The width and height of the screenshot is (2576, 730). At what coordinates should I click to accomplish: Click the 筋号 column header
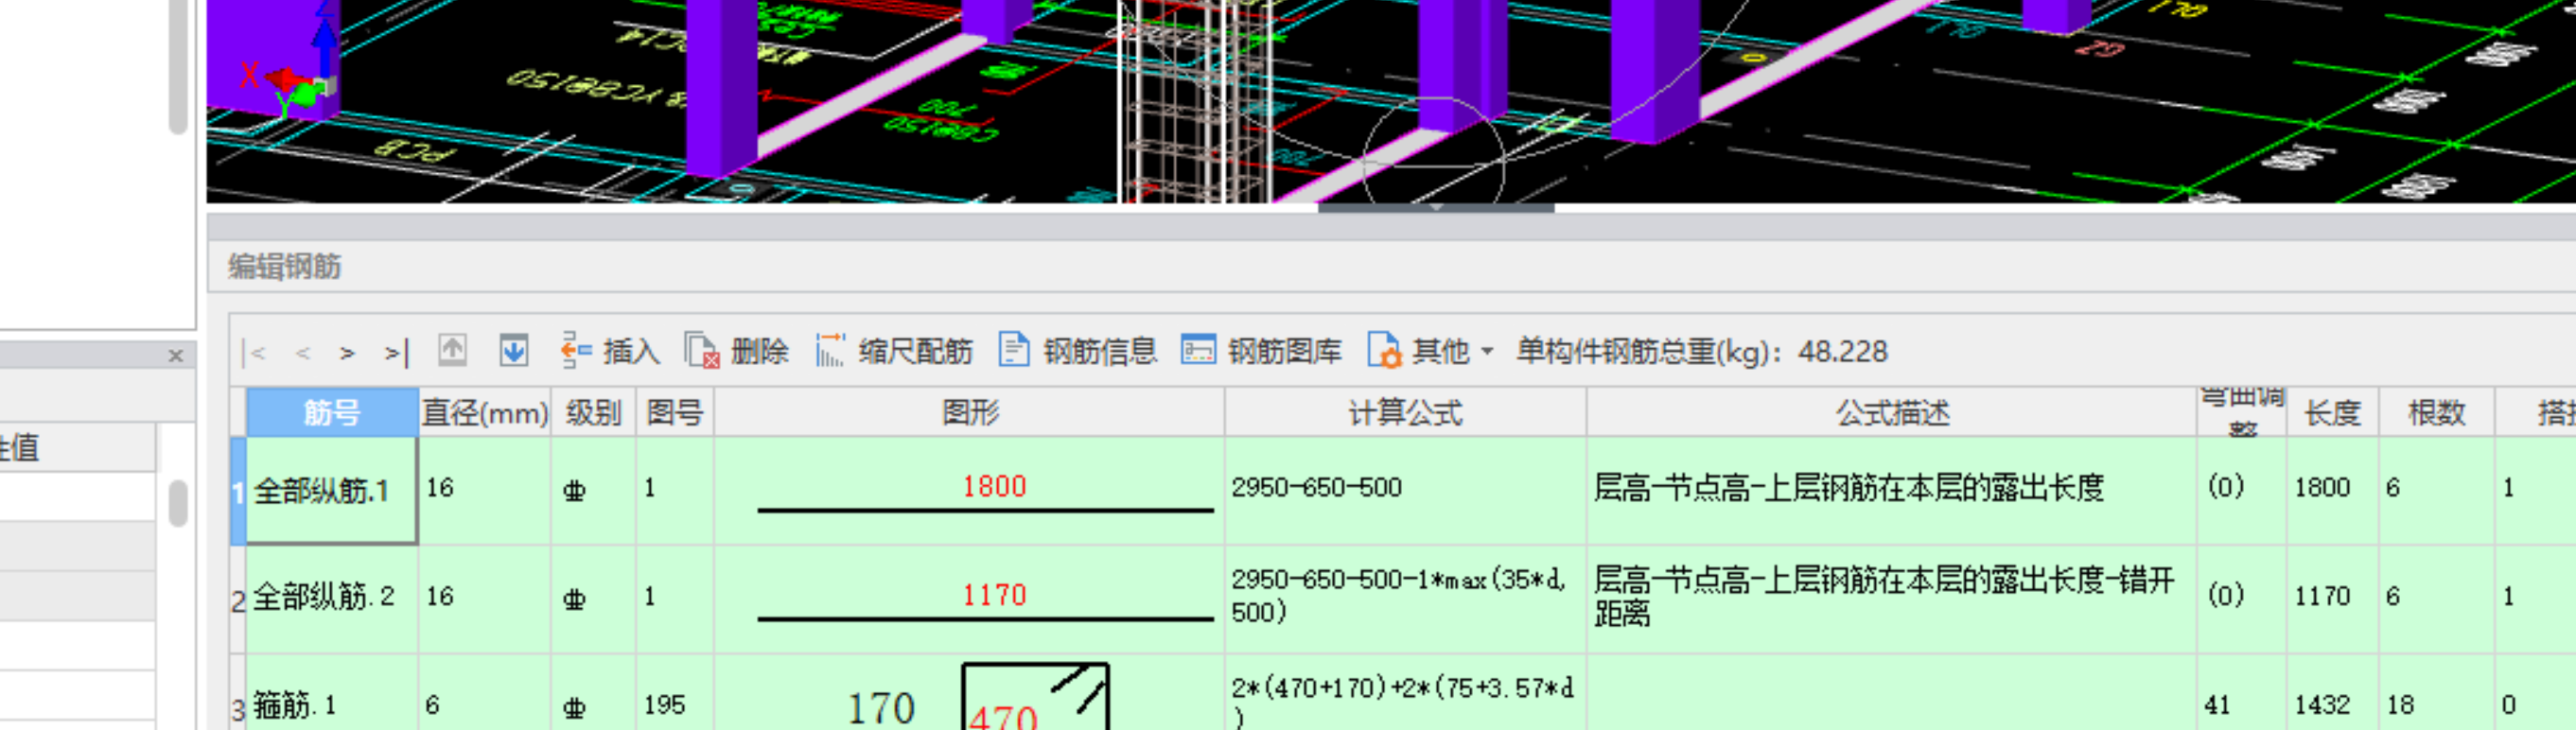[x=332, y=412]
